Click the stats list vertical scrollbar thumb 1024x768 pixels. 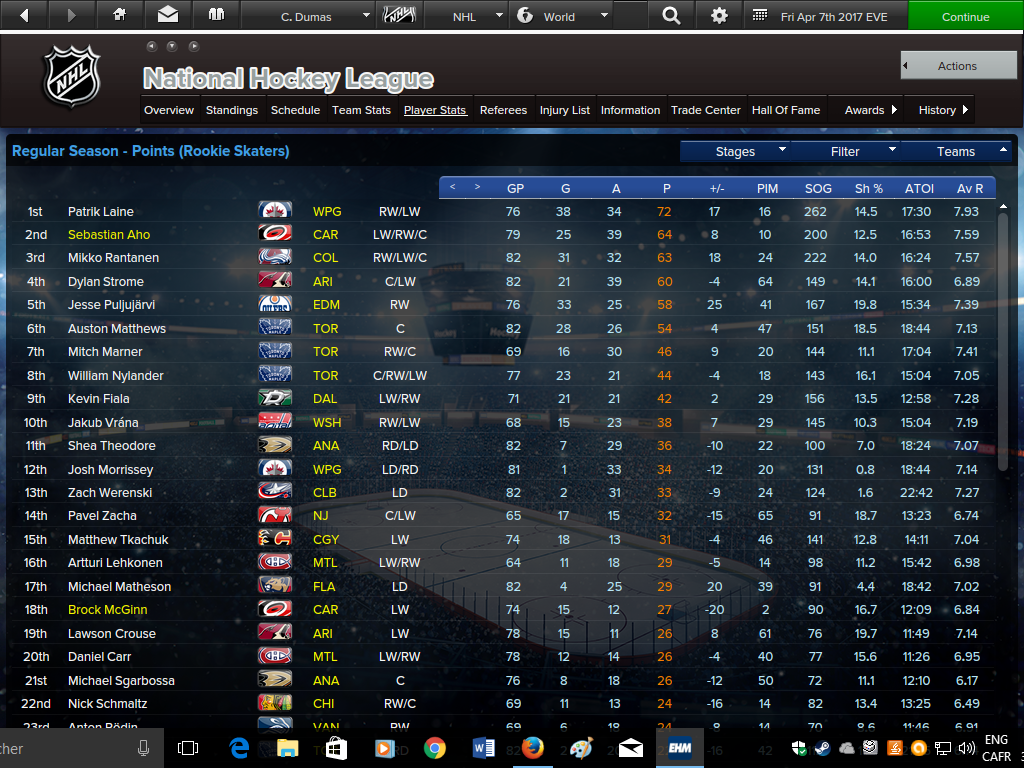coord(1003,340)
